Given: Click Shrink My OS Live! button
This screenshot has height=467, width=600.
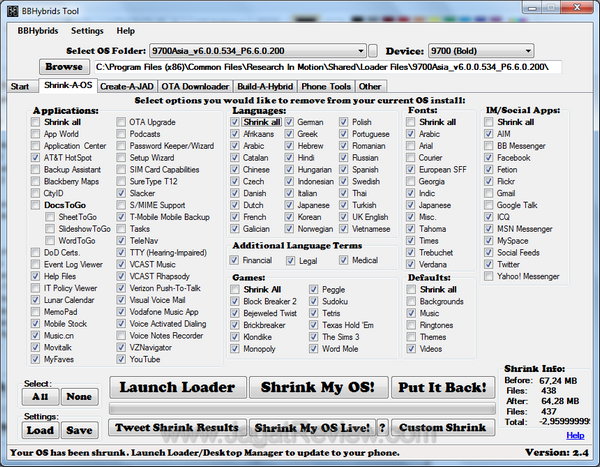Looking at the screenshot, I should [x=312, y=428].
